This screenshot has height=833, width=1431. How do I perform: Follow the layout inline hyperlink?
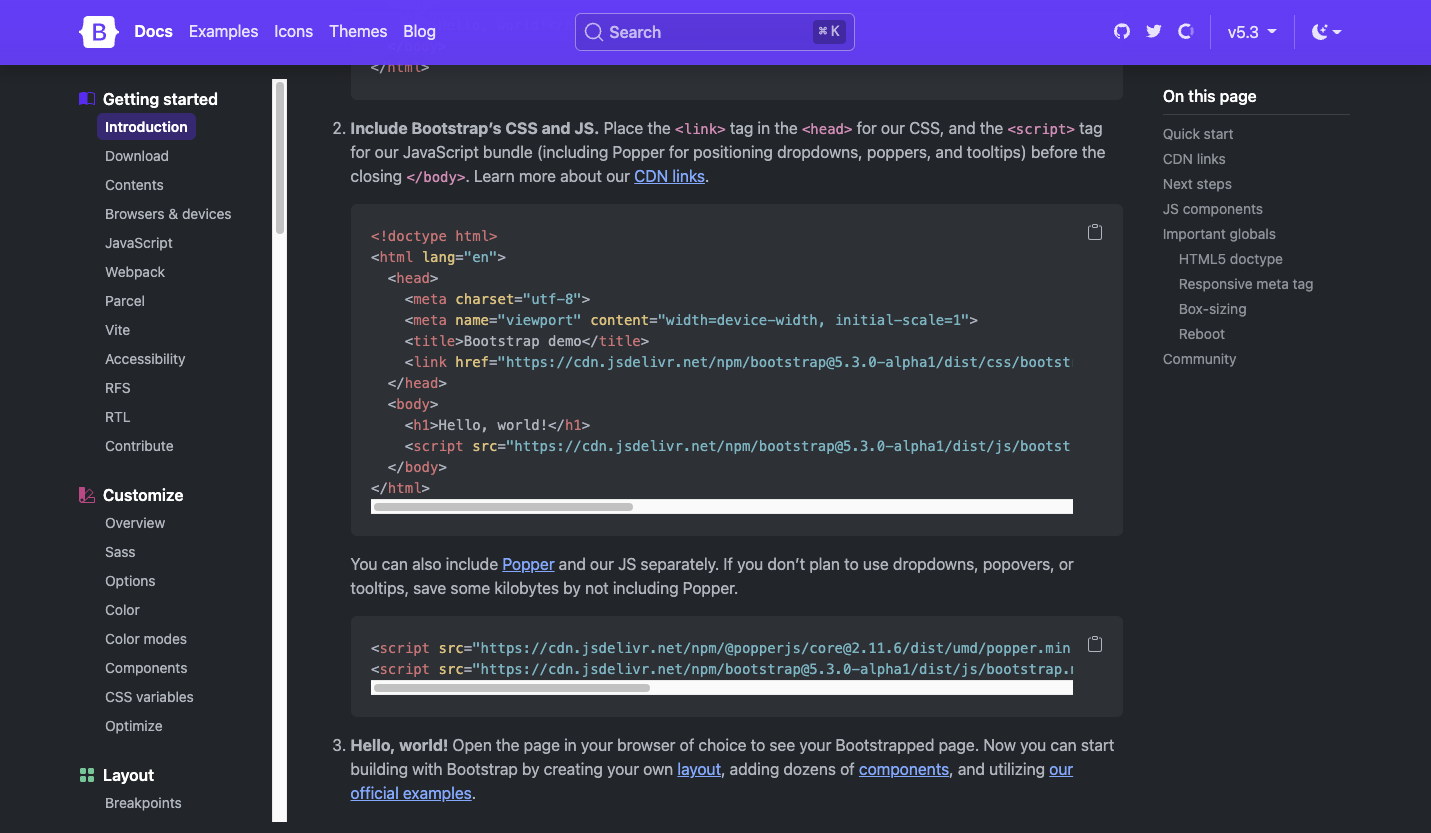click(x=699, y=769)
